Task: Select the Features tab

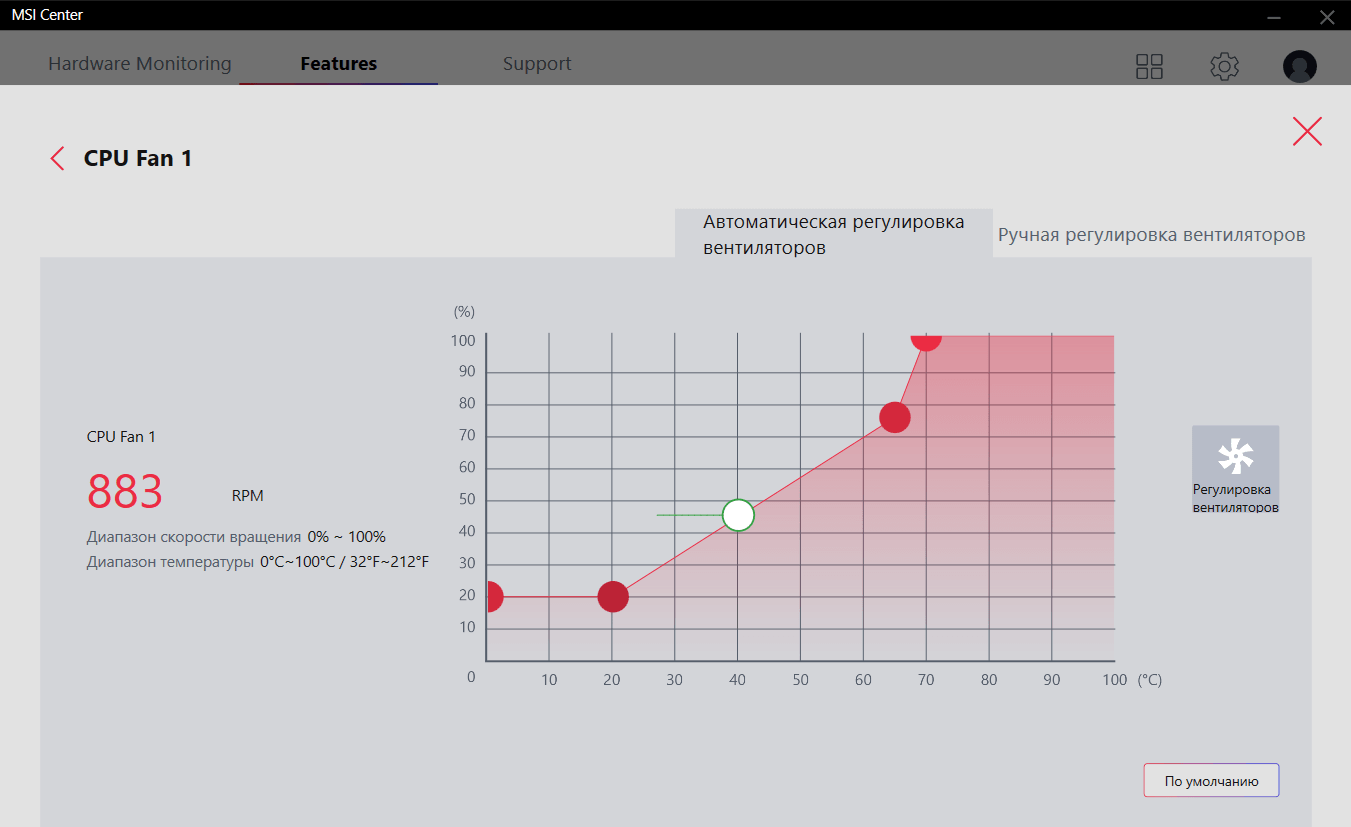Action: (x=338, y=64)
